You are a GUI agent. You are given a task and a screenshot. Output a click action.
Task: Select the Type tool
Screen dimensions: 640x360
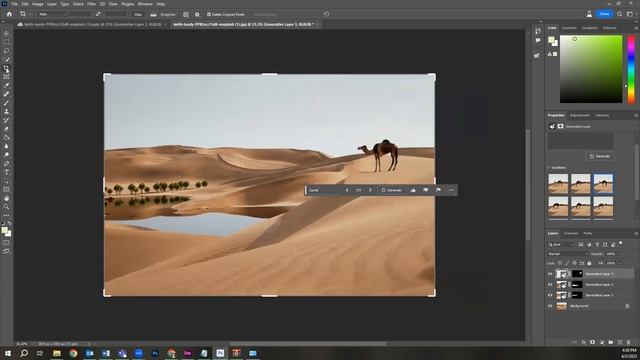click(x=6, y=172)
